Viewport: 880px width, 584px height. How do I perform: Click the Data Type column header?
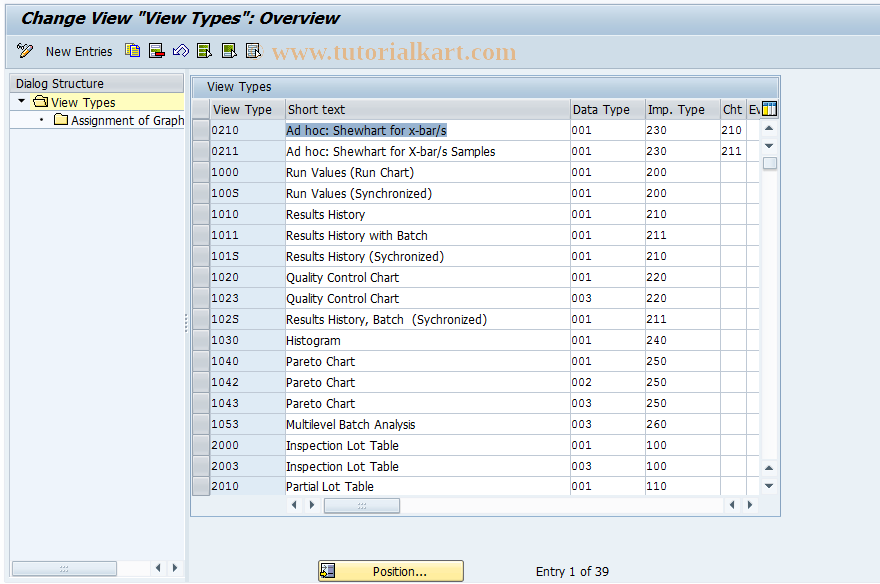607,109
